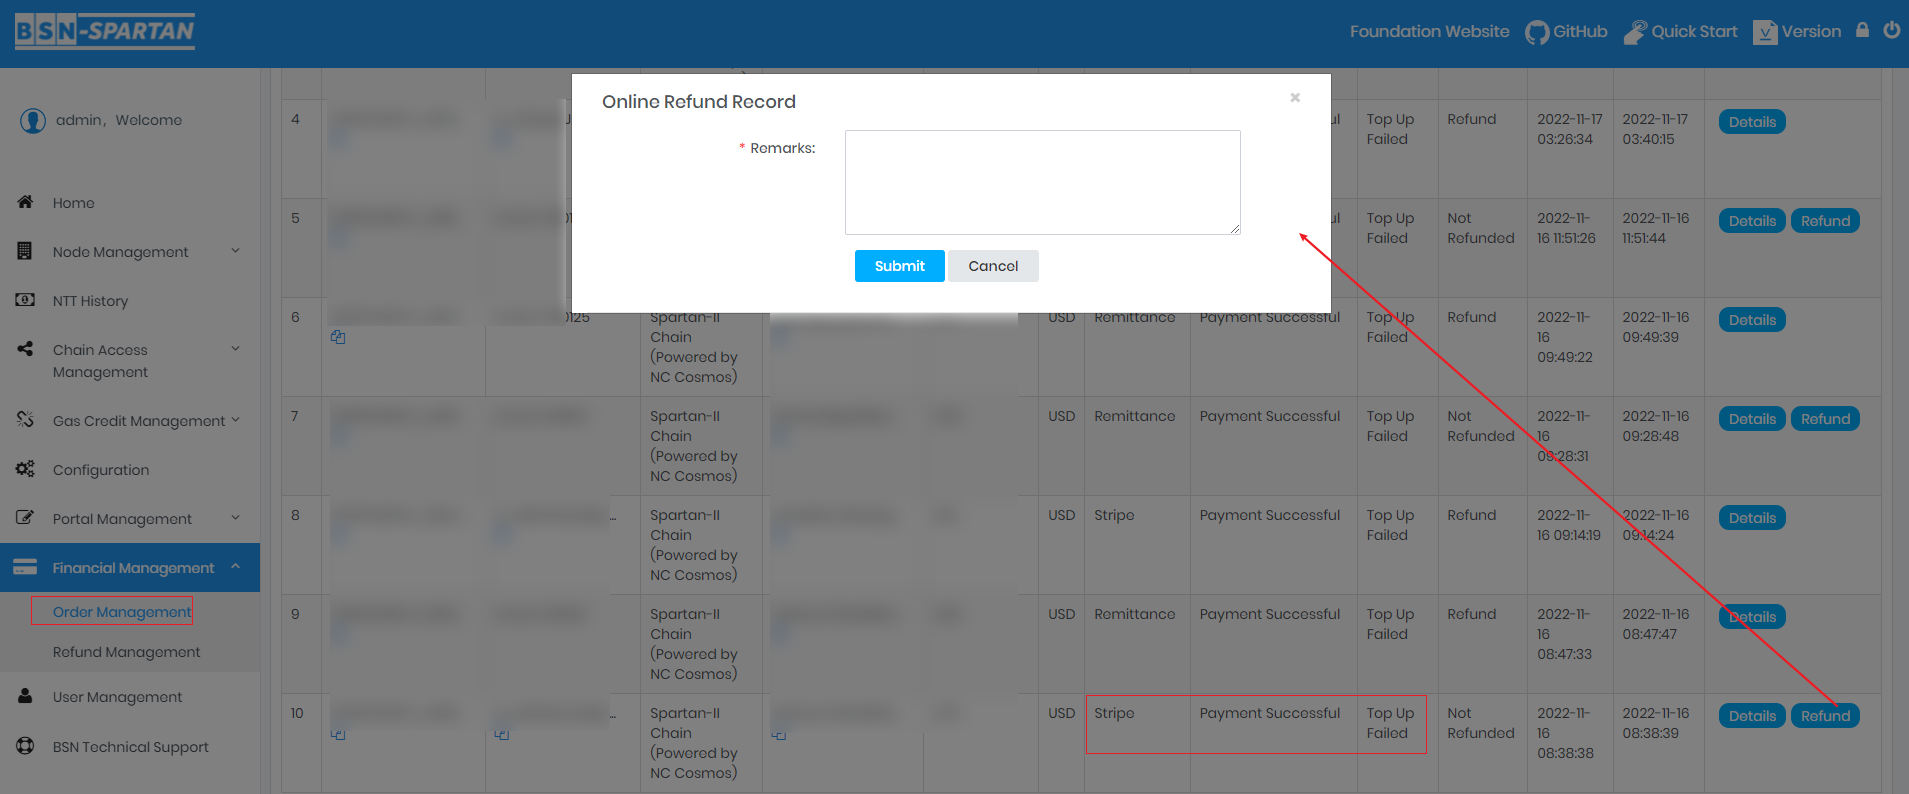
Task: Click the power logout icon
Action: coord(1891,30)
